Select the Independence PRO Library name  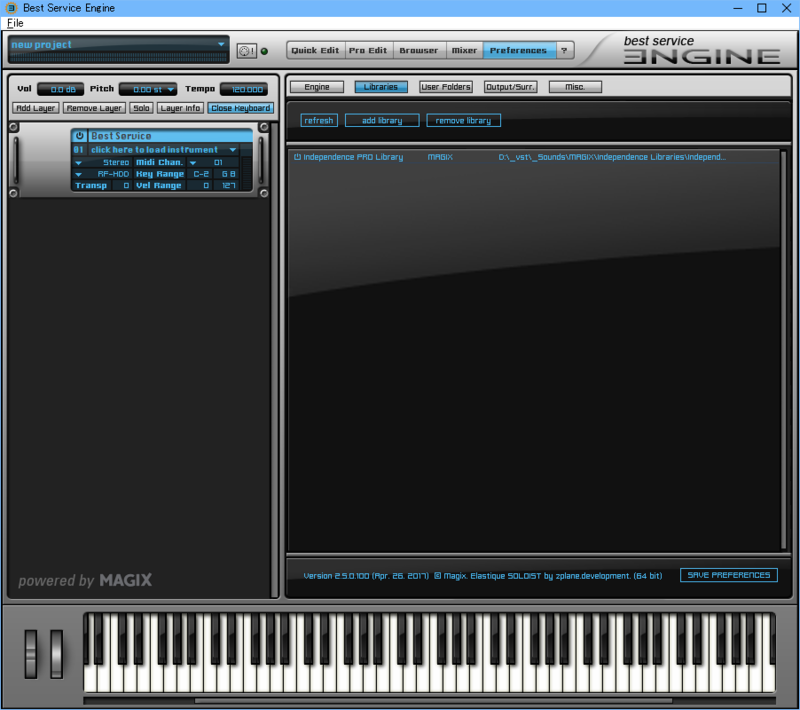click(x=353, y=157)
